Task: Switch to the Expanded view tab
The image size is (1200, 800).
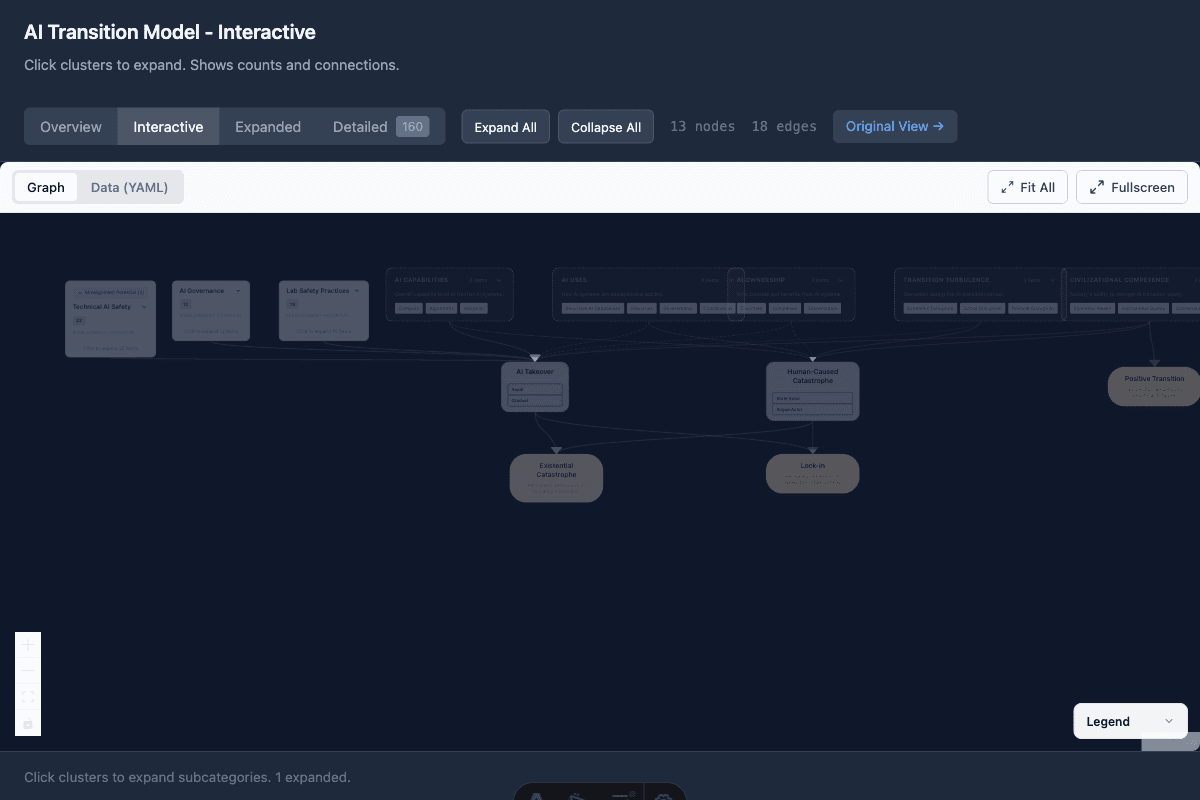Action: click(268, 126)
